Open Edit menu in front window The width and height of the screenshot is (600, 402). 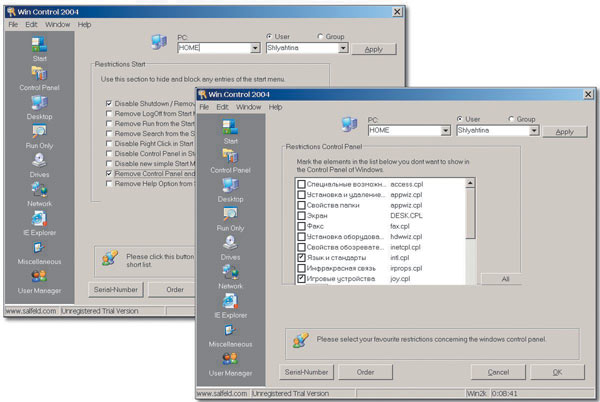tap(222, 107)
